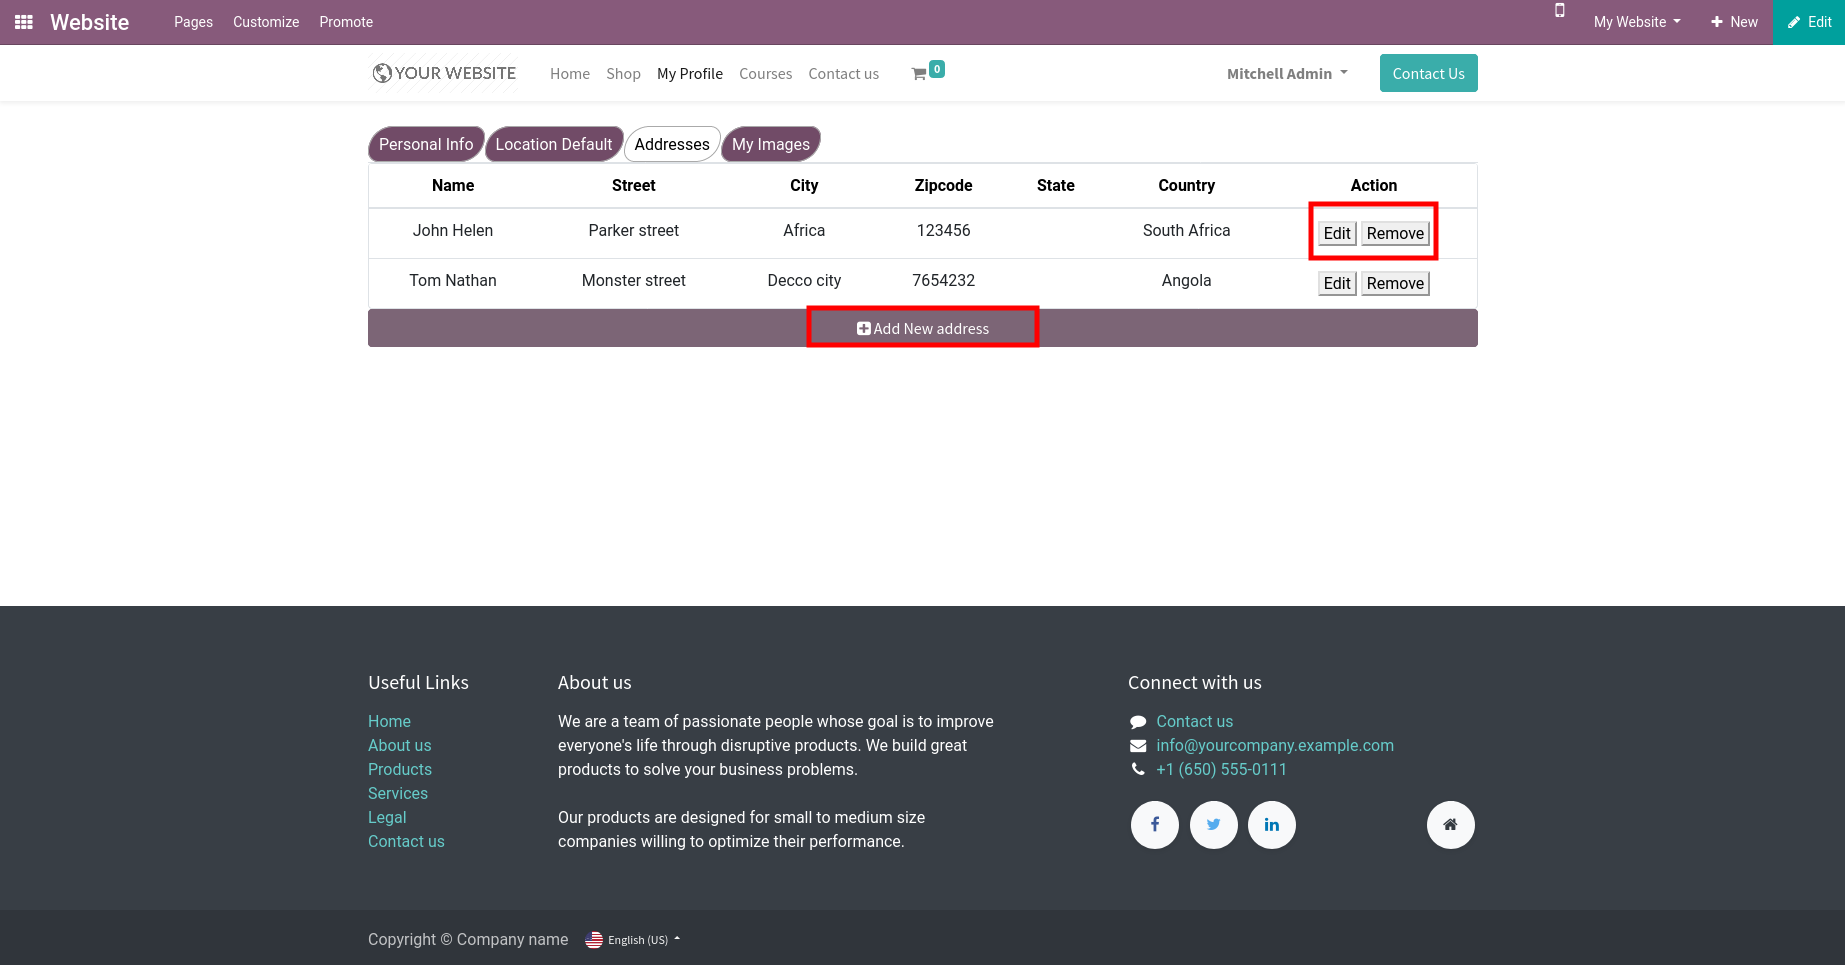This screenshot has height=965, width=1845.
Task: Click the mobile preview icon
Action: click(1559, 11)
